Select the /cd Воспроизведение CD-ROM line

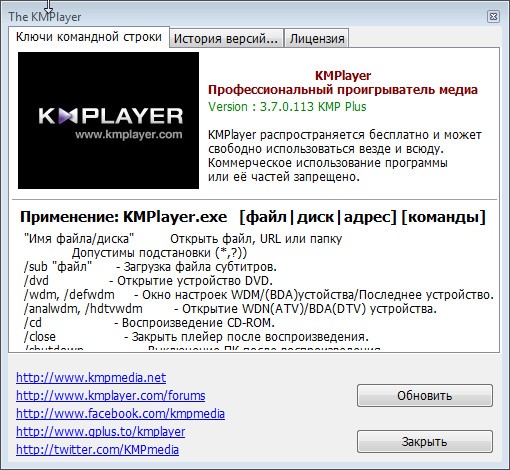point(149,323)
